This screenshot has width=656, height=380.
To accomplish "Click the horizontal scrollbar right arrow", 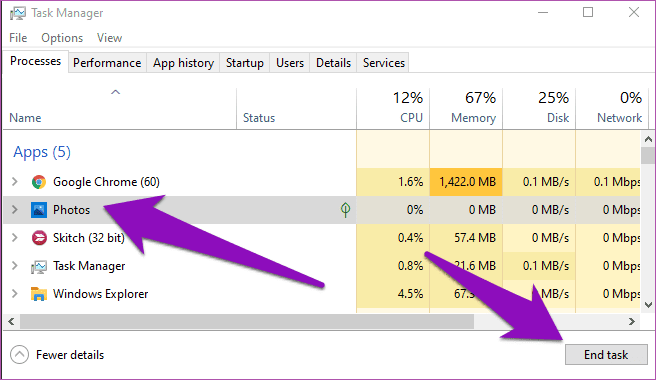I will [632, 321].
